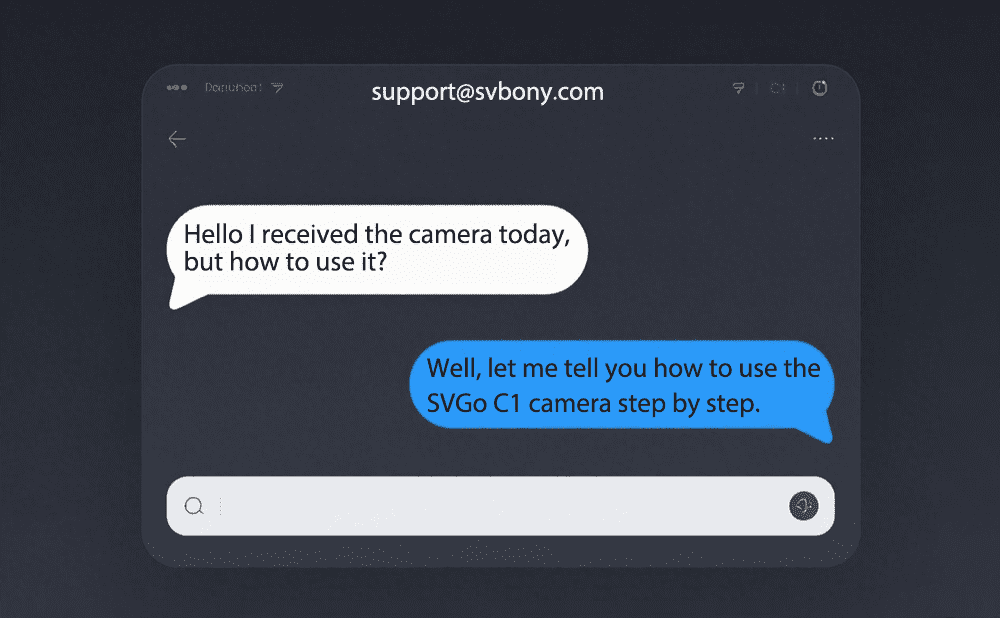This screenshot has height=618, width=1000.
Task: Click the signal icon at top right
Action: coord(739,88)
